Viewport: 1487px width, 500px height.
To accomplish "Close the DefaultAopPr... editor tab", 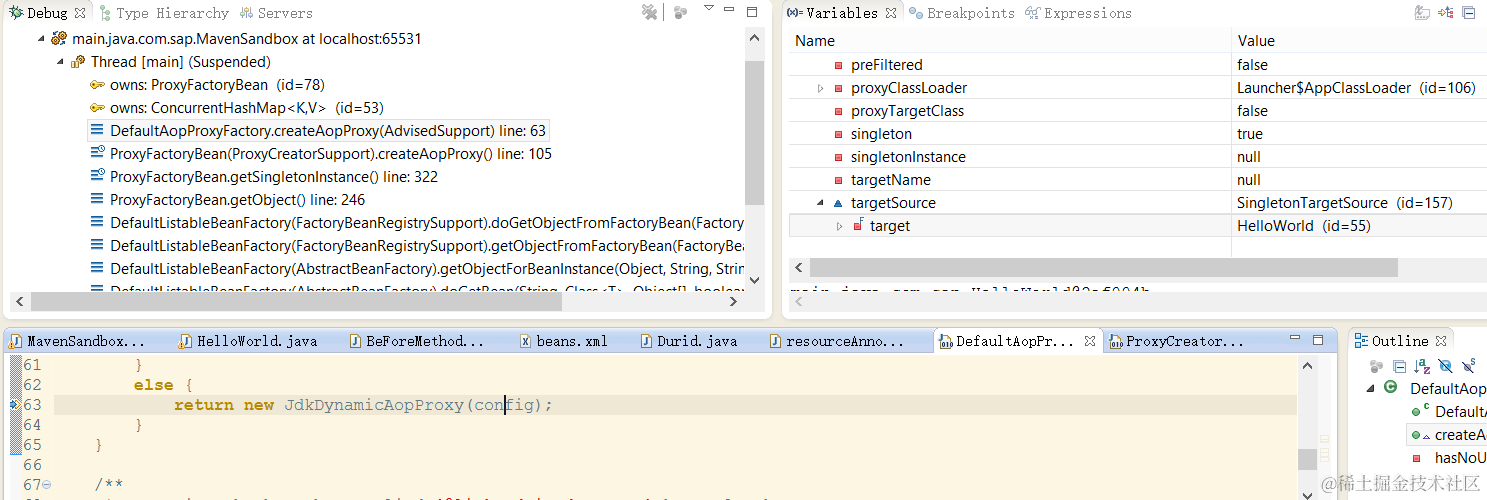I will [1090, 341].
